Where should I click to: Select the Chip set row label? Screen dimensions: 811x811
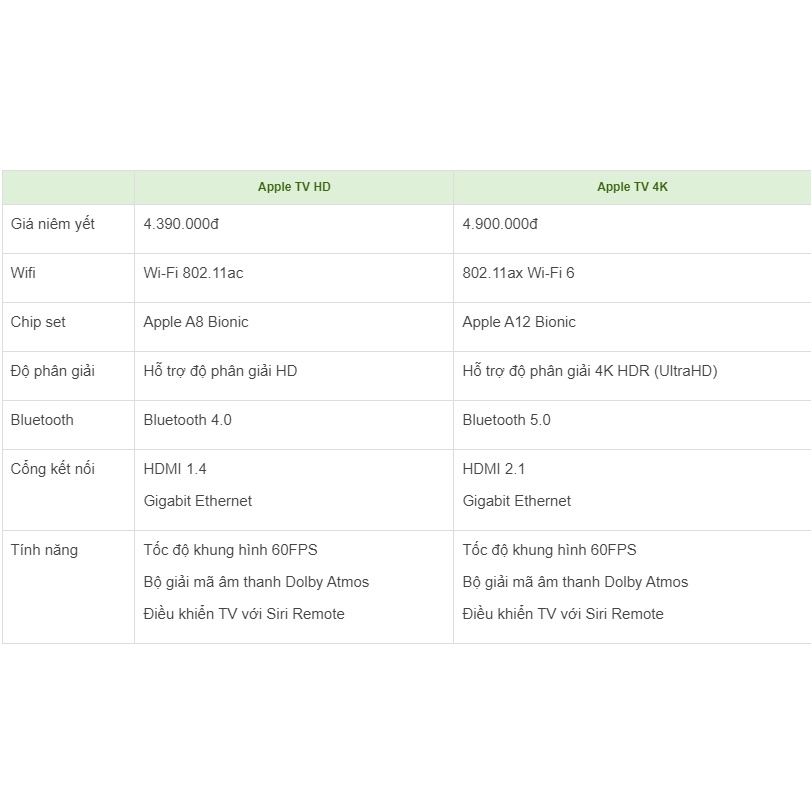38,322
